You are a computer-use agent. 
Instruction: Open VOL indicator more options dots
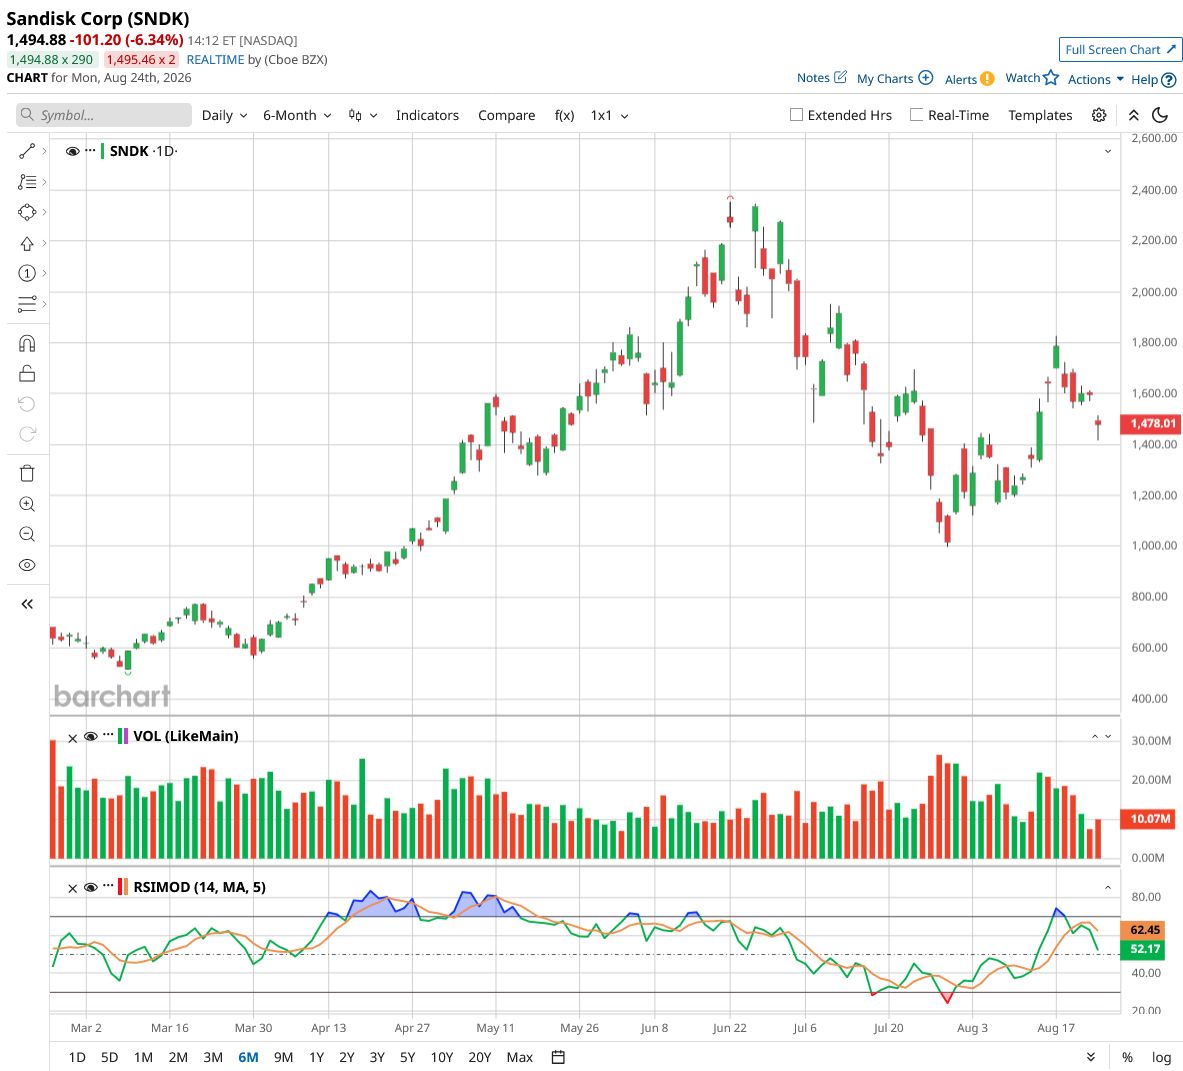tap(108, 735)
